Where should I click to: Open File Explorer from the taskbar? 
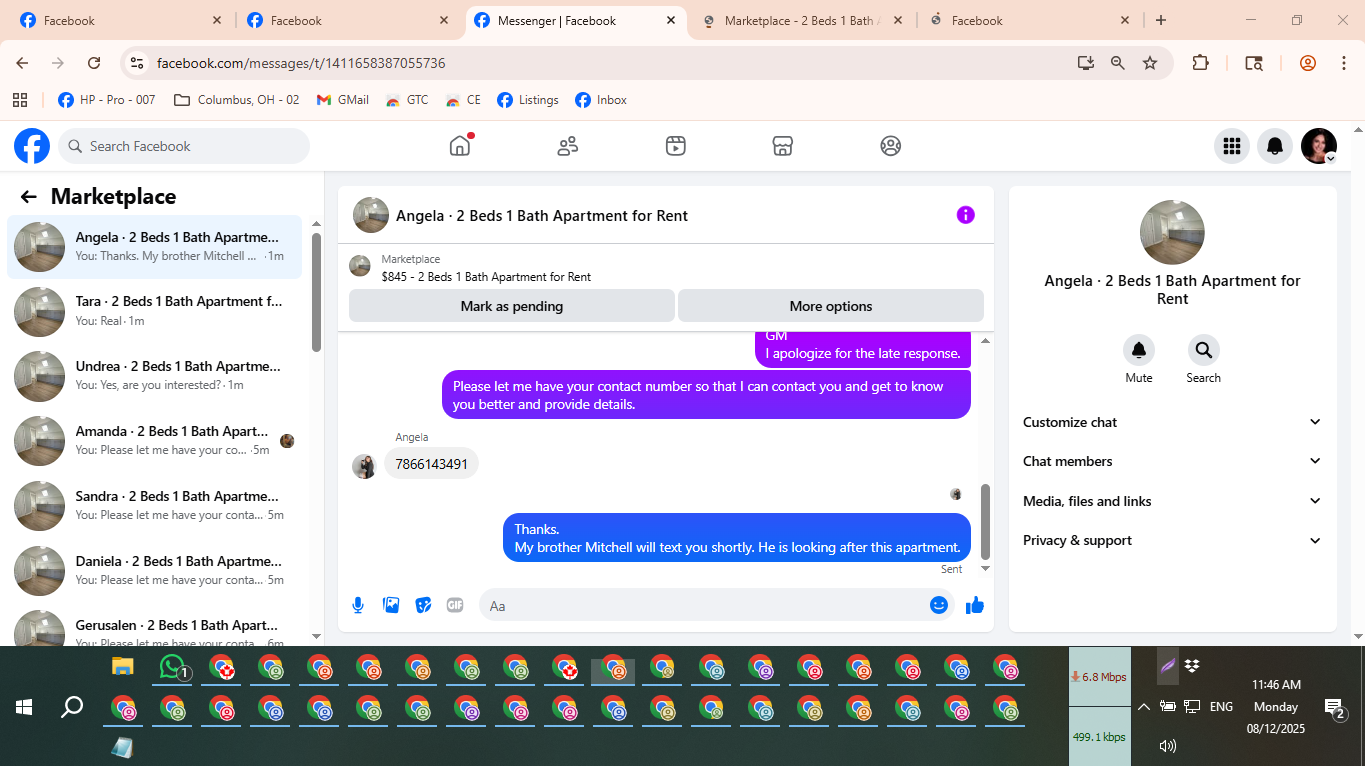click(122, 667)
